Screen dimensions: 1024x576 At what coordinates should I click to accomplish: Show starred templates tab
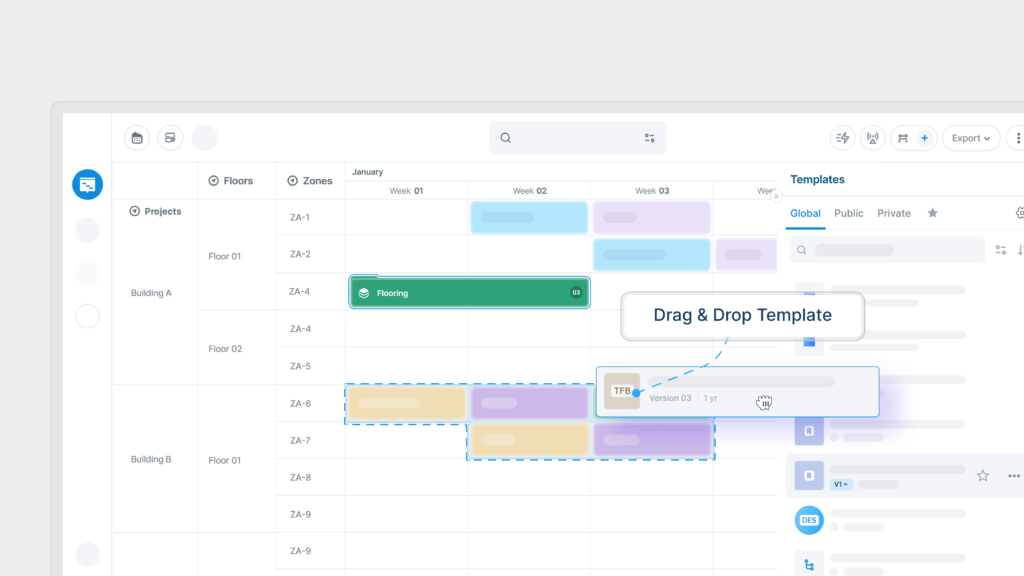[932, 213]
